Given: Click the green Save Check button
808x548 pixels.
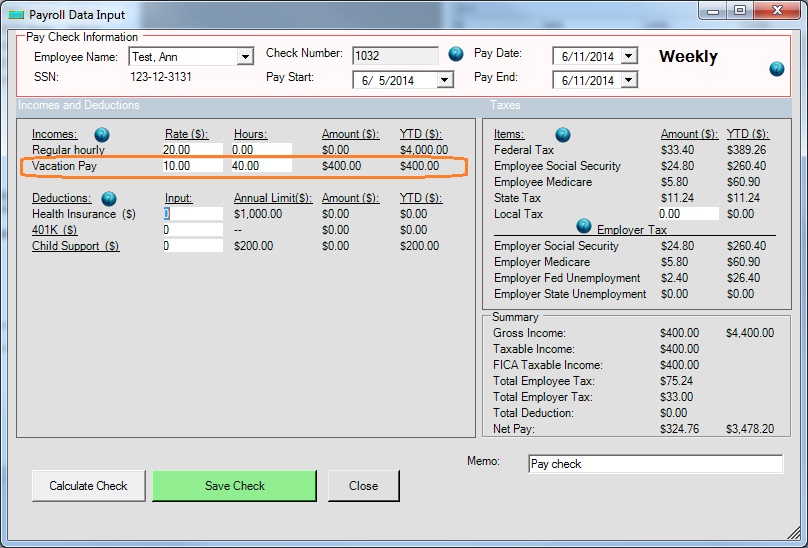Looking at the screenshot, I should (234, 486).
